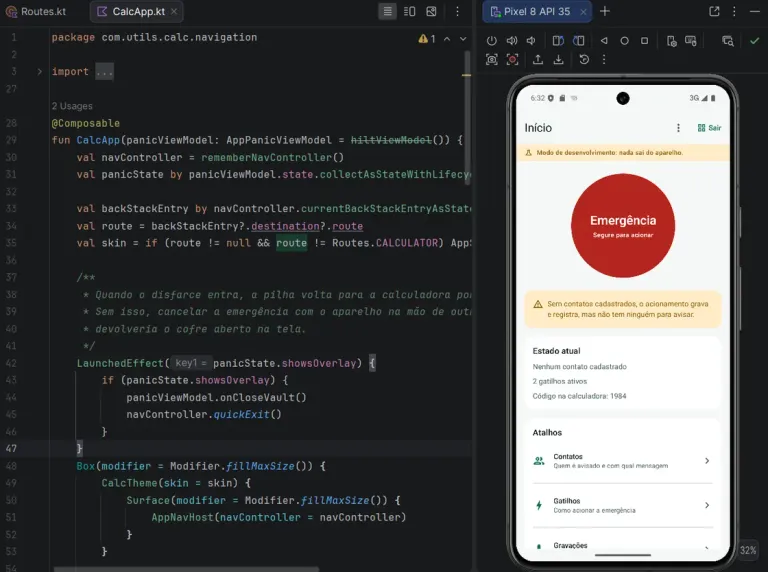Viewport: 768px width, 572px height.
Task: Click the upload arrow icon in emulator toolbar
Action: 538,60
